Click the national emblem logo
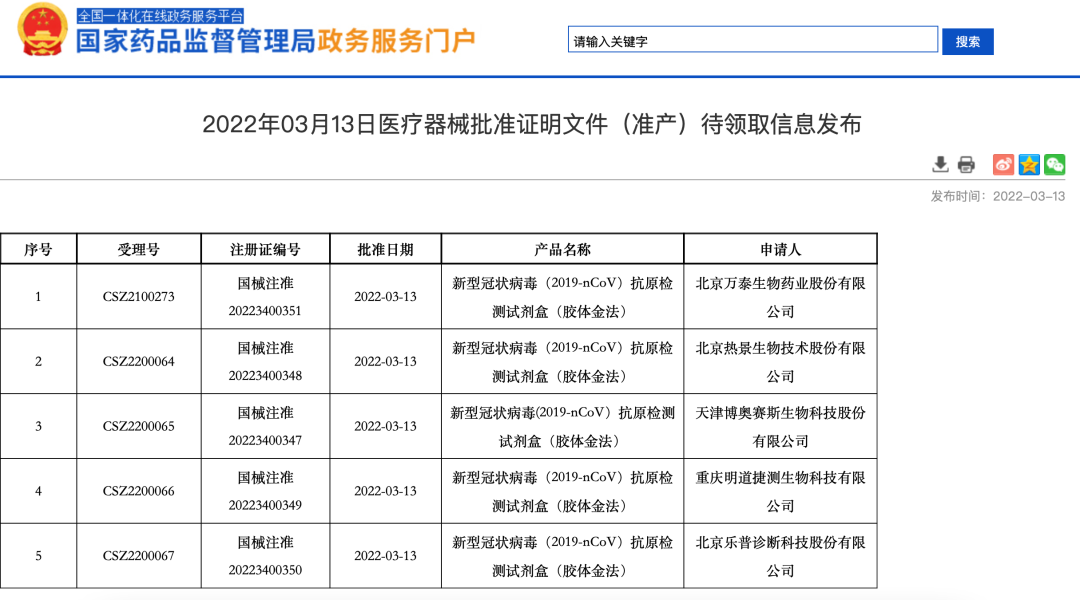This screenshot has height=600, width=1080. click(x=44, y=32)
